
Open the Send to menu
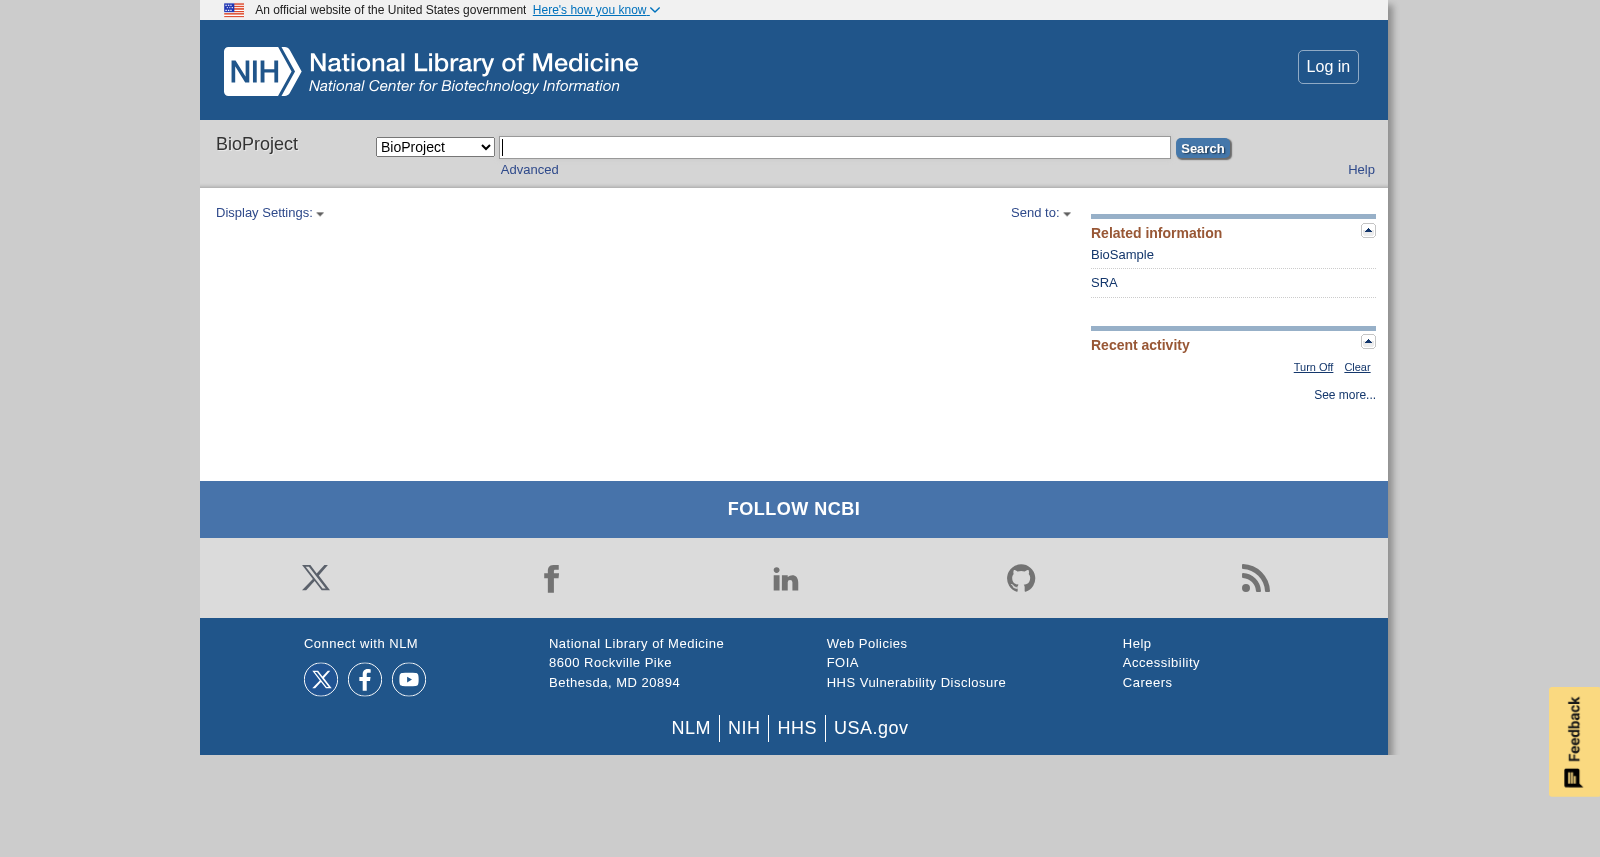tap(1041, 213)
